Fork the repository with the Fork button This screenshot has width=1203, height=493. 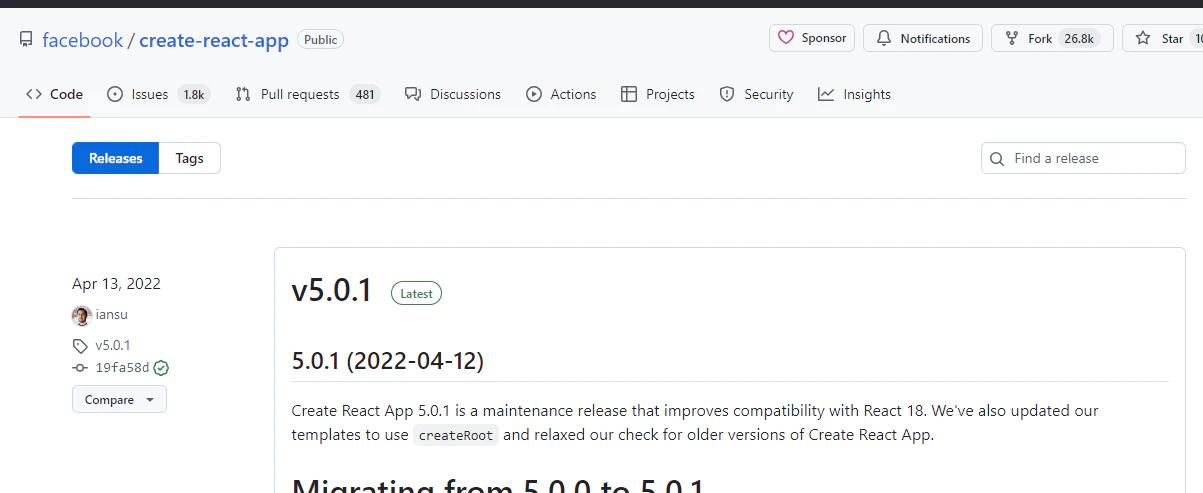(x=1052, y=38)
